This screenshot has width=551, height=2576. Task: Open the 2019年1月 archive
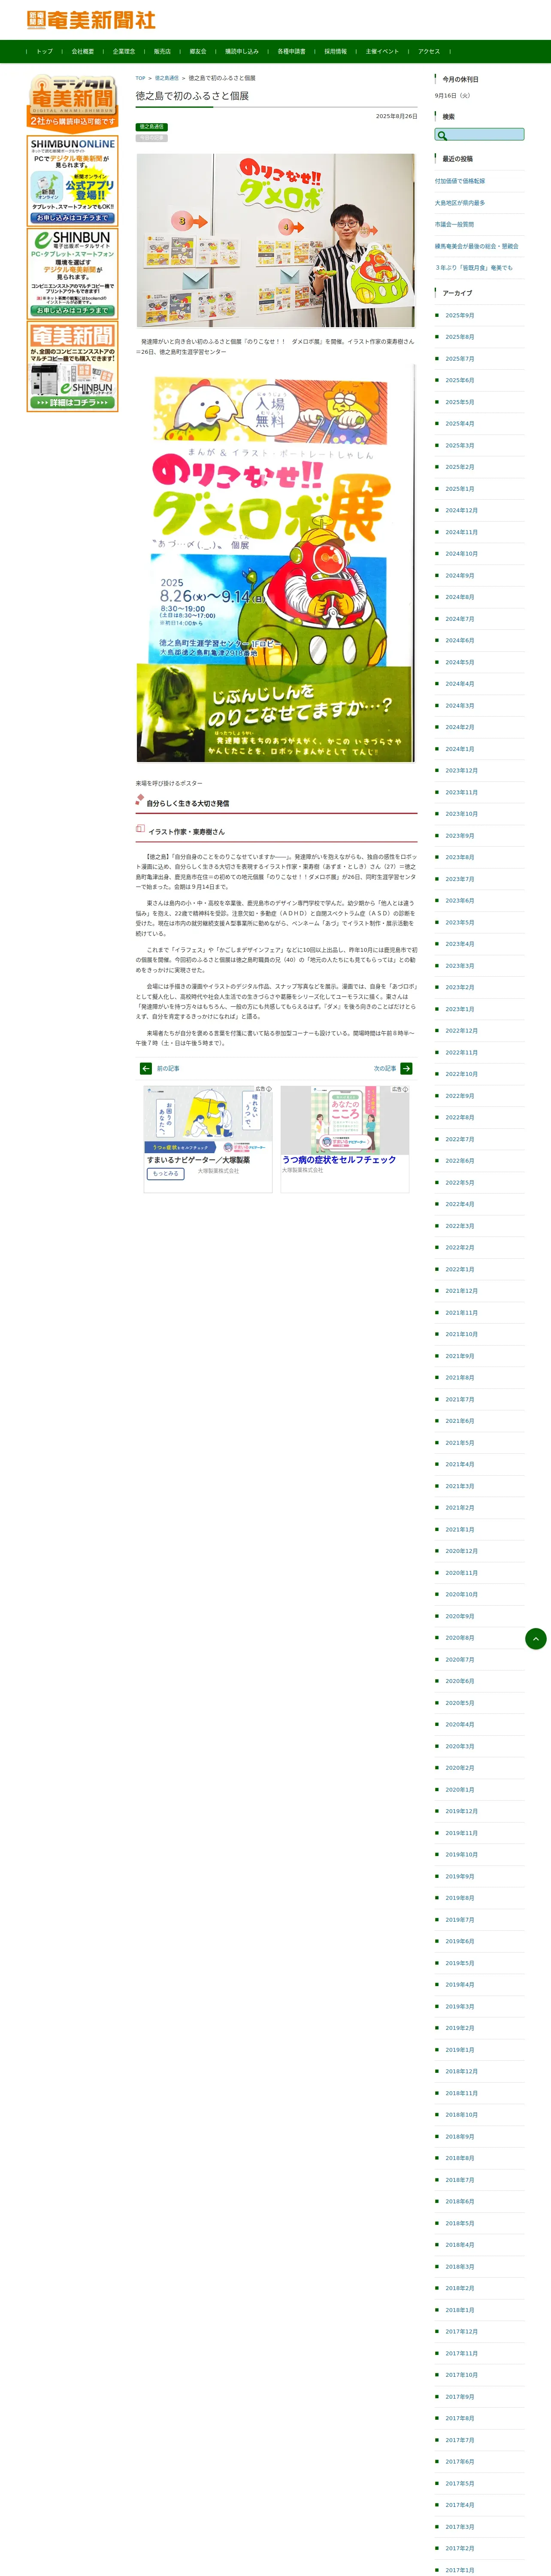(460, 2050)
